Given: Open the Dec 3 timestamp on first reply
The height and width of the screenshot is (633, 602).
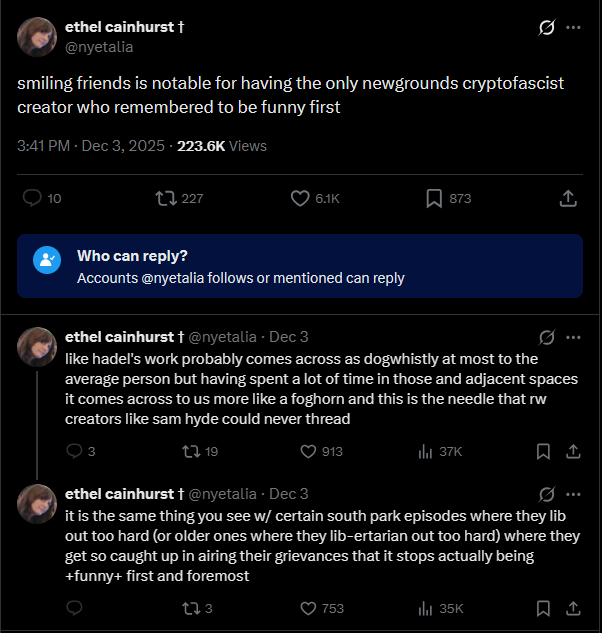Looking at the screenshot, I should click(289, 337).
